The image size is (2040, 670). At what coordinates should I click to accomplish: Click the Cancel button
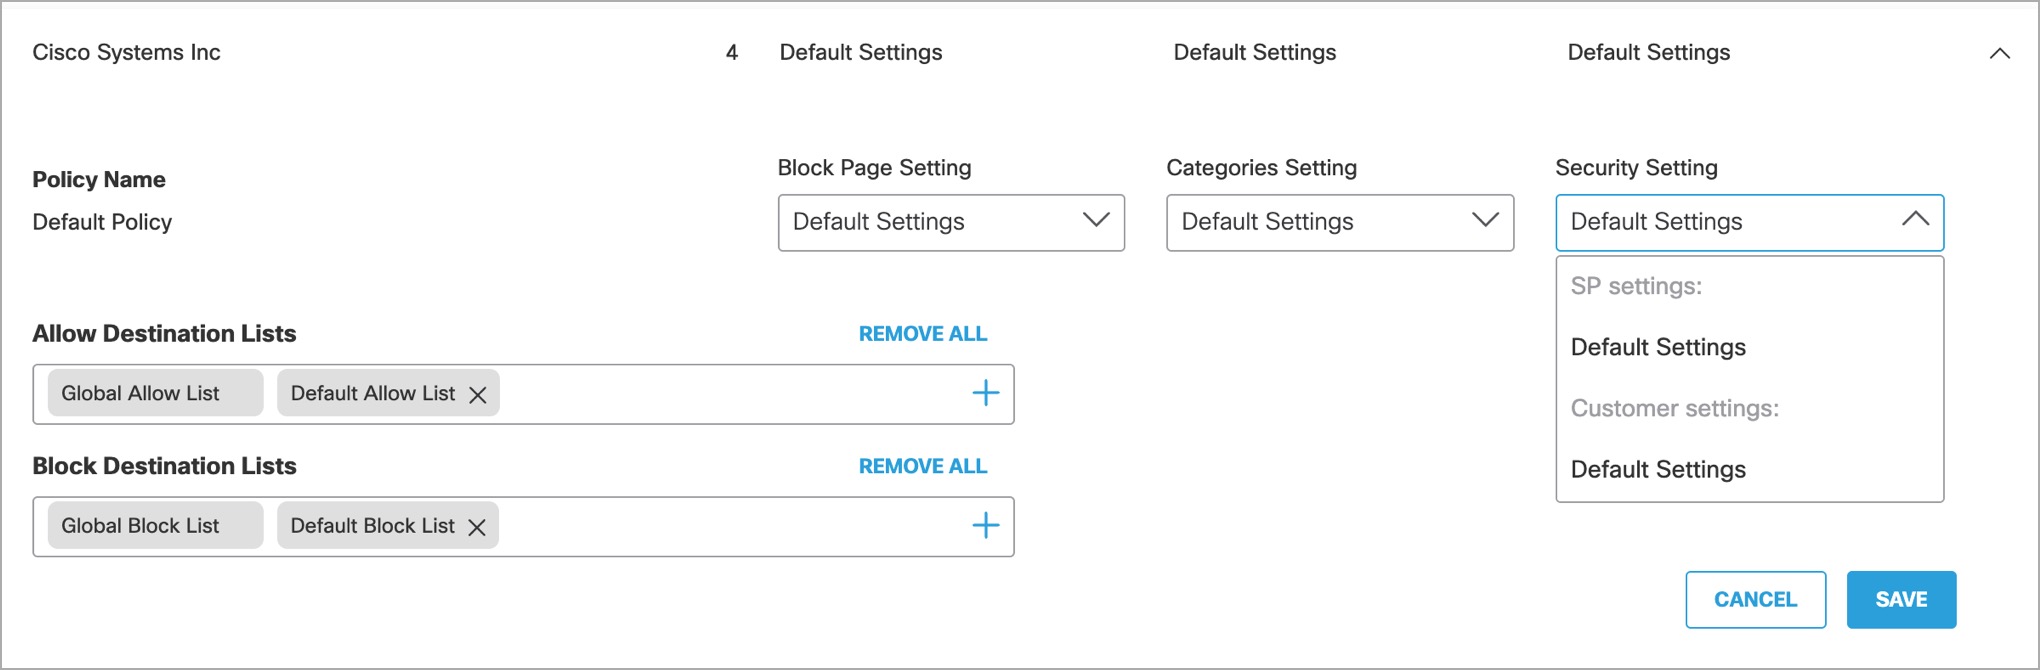click(1755, 599)
